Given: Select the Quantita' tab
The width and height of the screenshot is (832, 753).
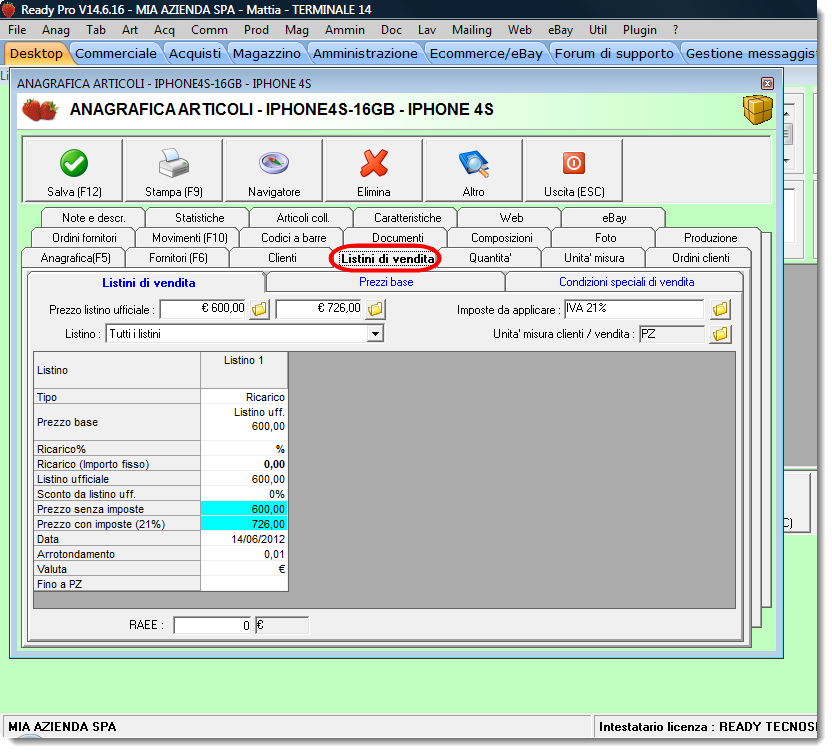Looking at the screenshot, I should point(490,258).
